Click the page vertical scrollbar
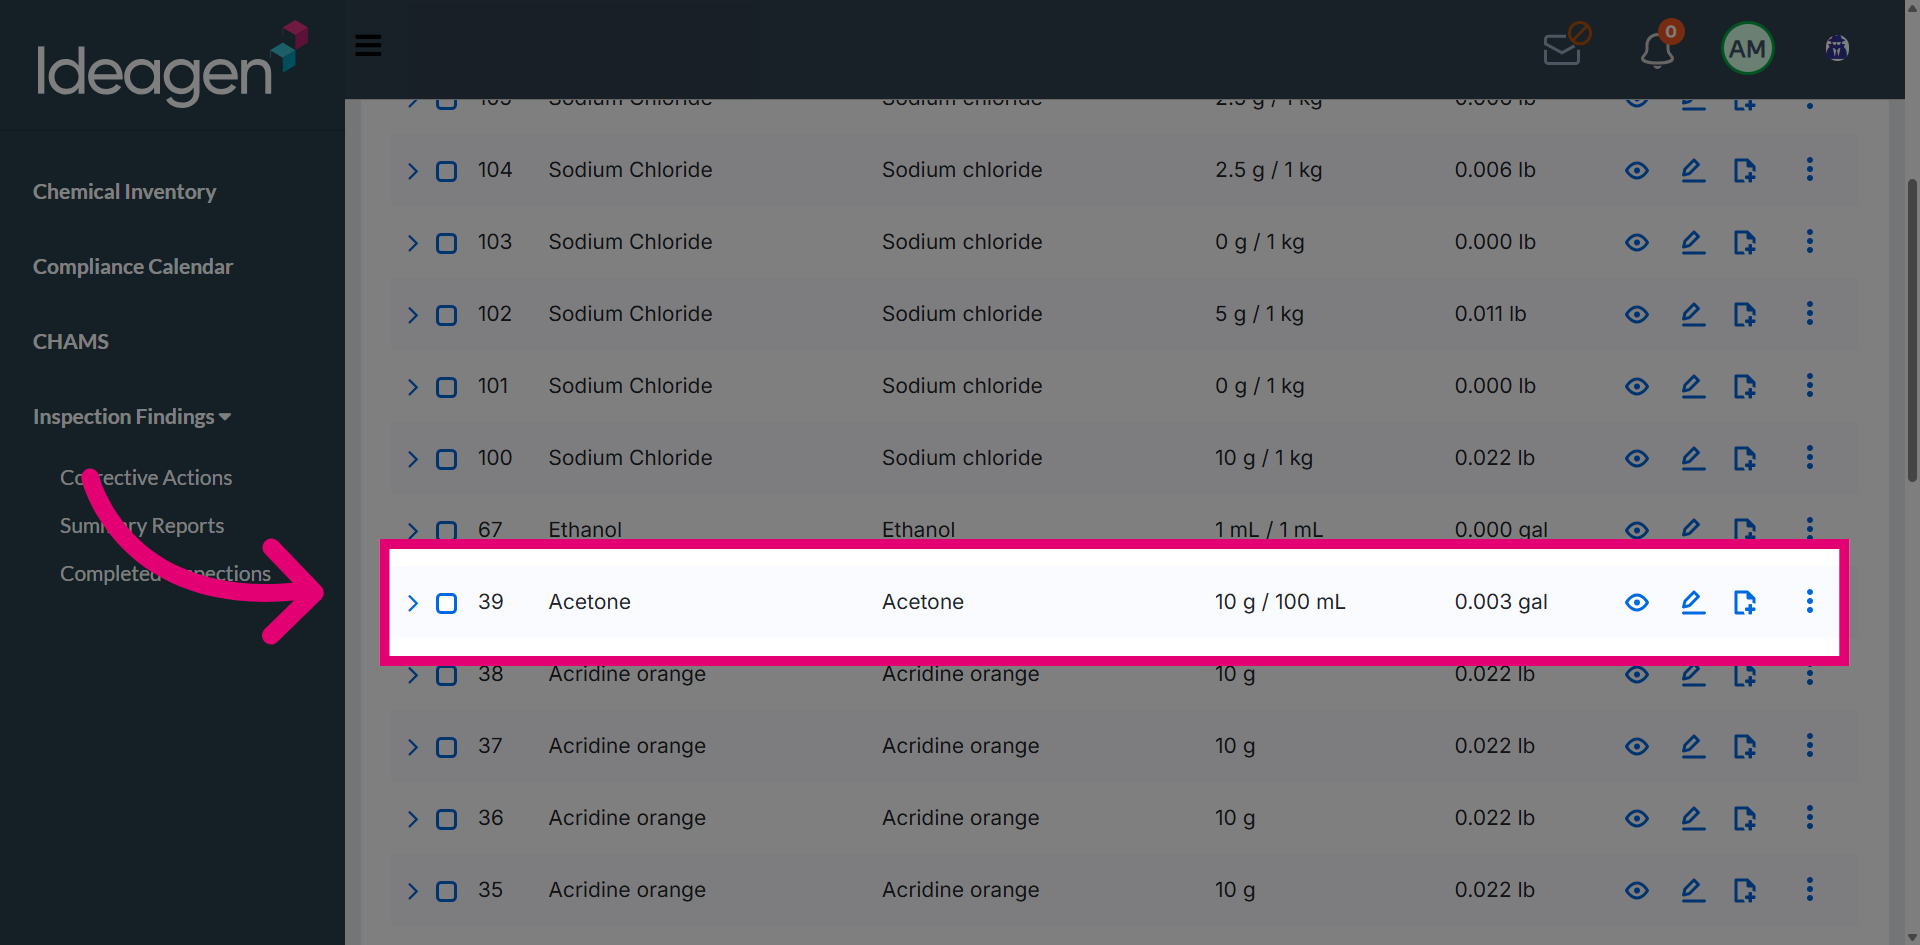 1912,330
